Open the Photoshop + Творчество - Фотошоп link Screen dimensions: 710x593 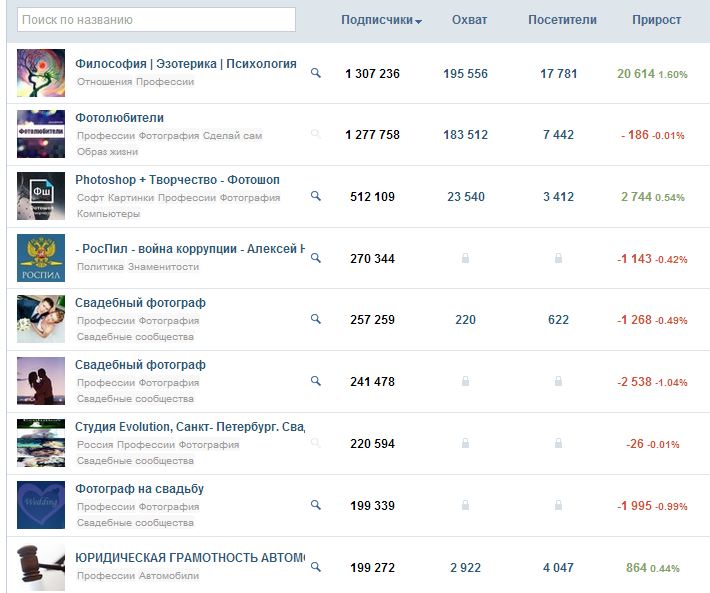point(177,180)
